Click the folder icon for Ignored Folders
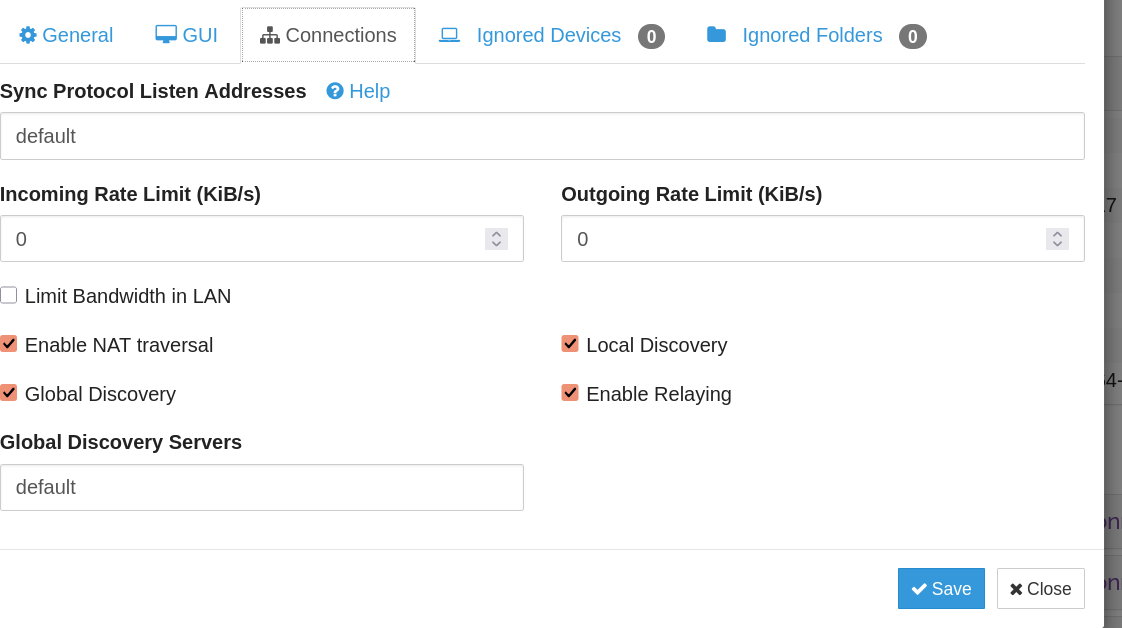This screenshot has height=628, width=1122. pos(716,35)
